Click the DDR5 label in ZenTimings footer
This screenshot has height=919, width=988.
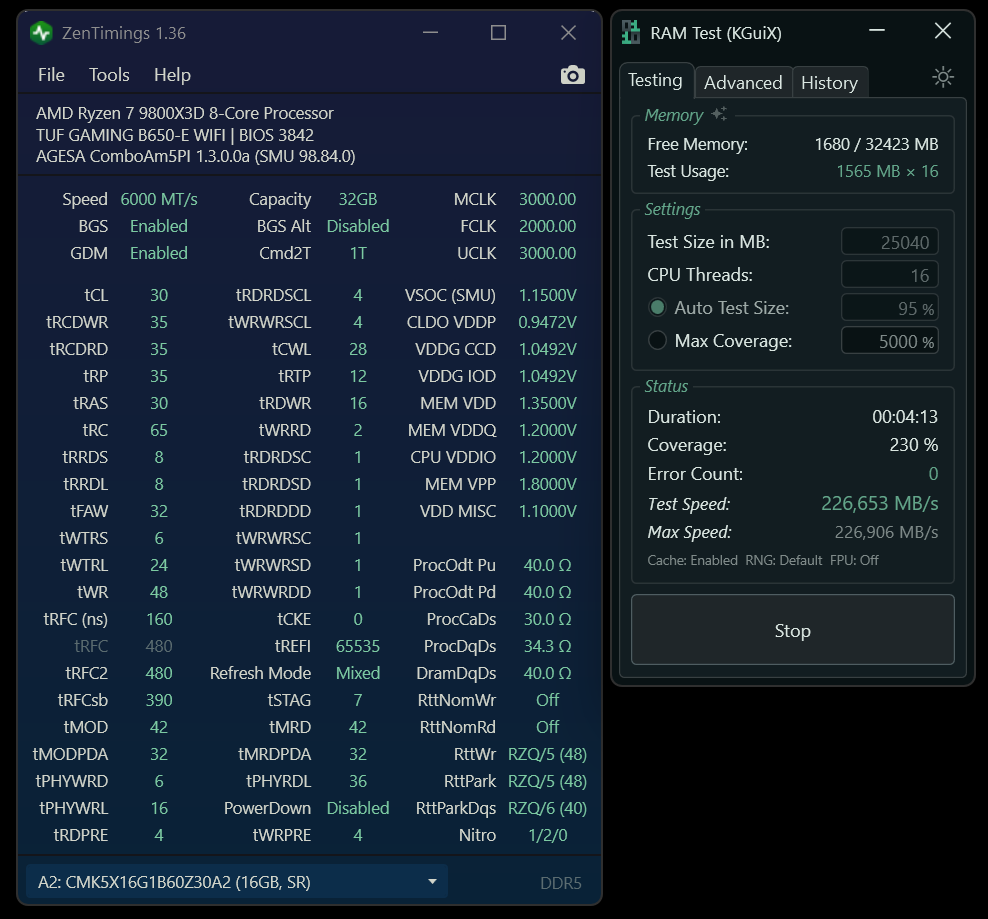click(561, 883)
